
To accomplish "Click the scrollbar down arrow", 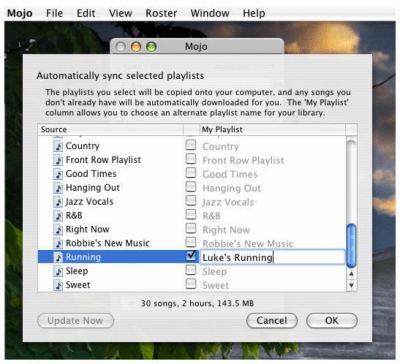I will pyautogui.click(x=351, y=286).
